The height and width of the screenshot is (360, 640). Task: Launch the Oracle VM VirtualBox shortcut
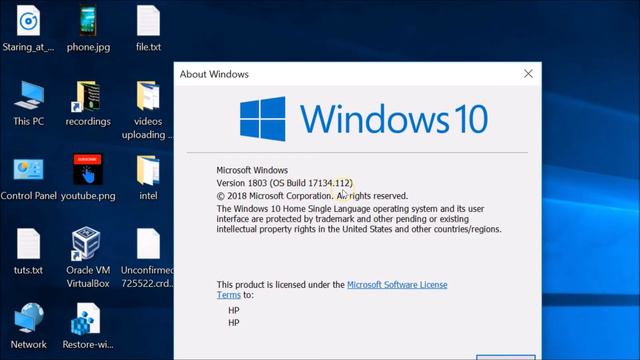86,244
